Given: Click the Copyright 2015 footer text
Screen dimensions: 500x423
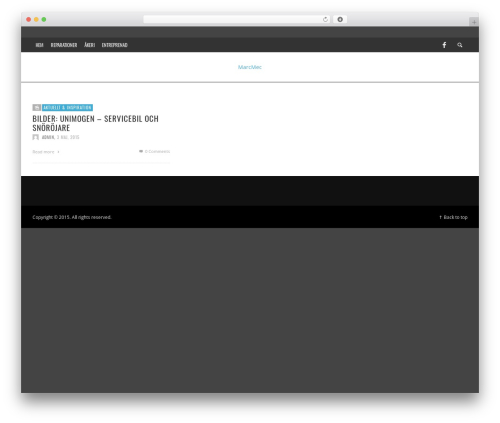Looking at the screenshot, I should point(72,217).
